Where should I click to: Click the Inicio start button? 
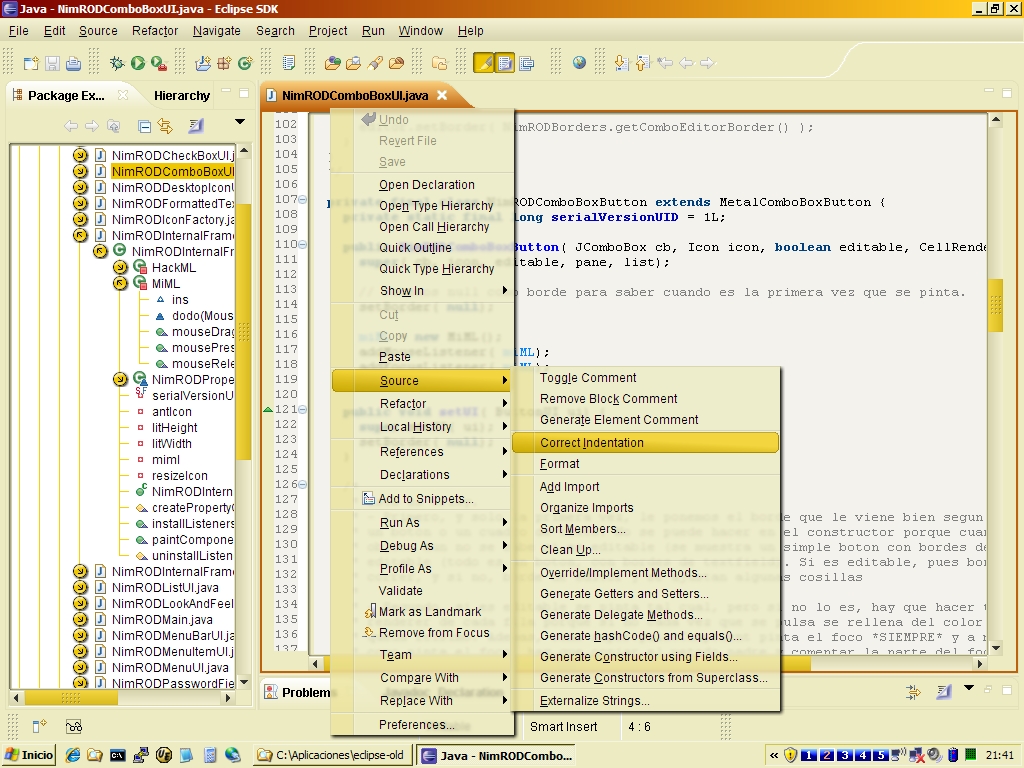click(x=30, y=755)
